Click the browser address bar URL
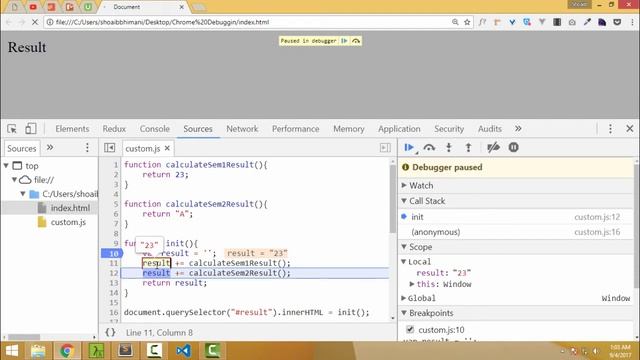Image resolution: width=640 pixels, height=360 pixels. tap(162, 22)
